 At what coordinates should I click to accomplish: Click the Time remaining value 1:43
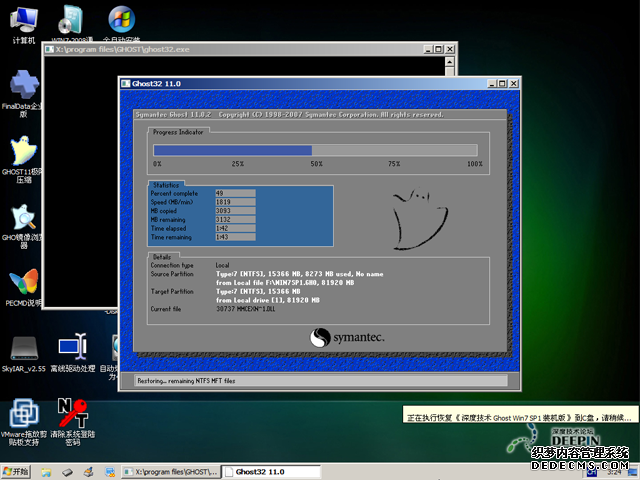(236, 237)
